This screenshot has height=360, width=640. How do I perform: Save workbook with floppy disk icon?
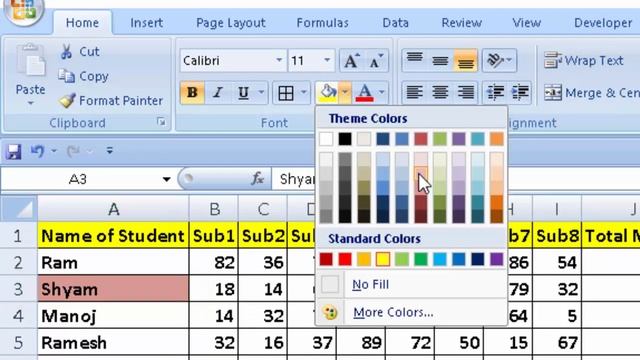click(x=13, y=151)
